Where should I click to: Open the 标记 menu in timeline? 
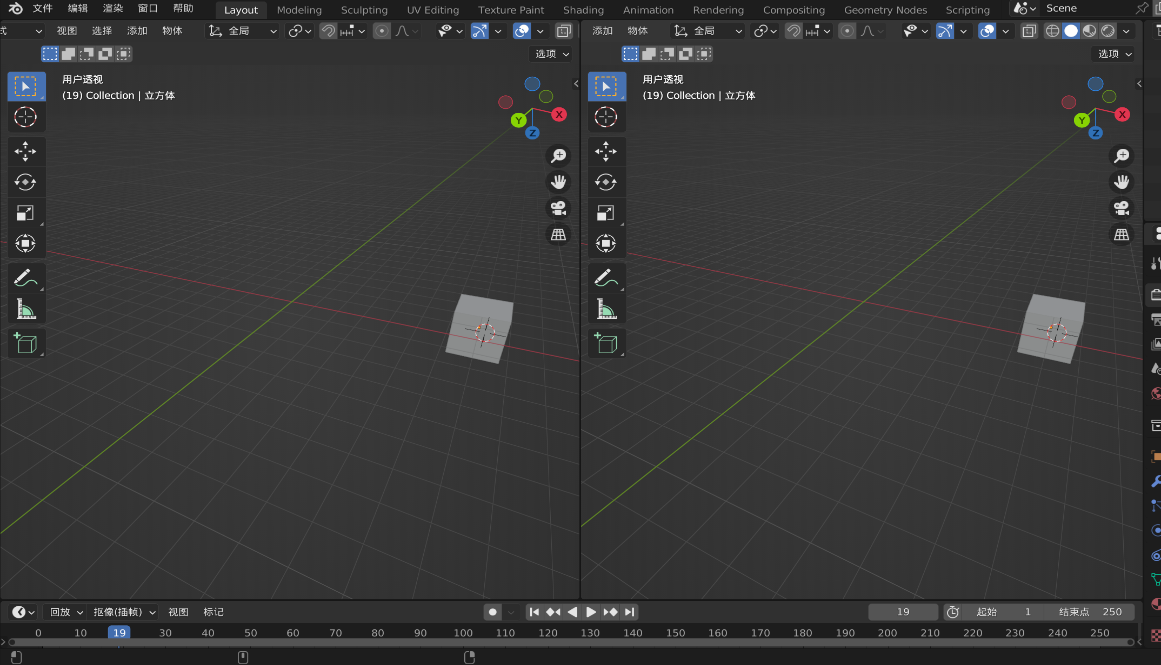coord(214,612)
